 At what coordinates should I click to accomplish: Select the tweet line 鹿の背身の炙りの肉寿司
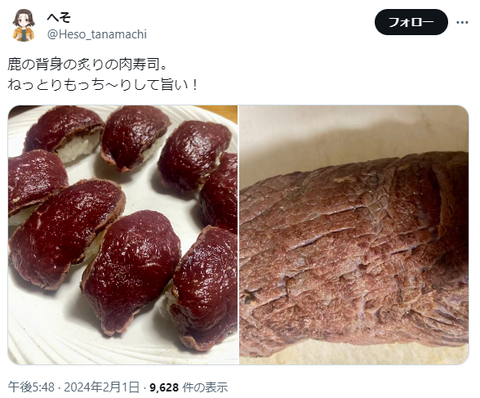(x=87, y=65)
